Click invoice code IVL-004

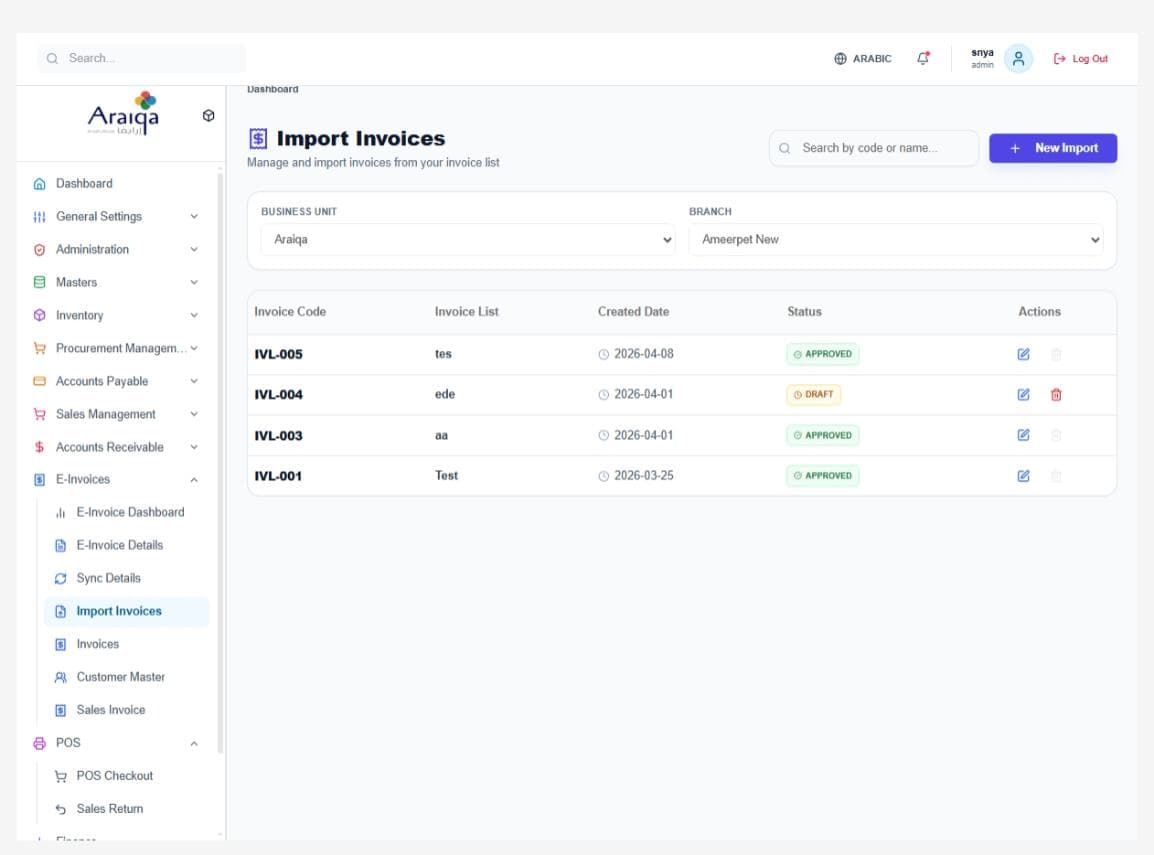click(278, 394)
